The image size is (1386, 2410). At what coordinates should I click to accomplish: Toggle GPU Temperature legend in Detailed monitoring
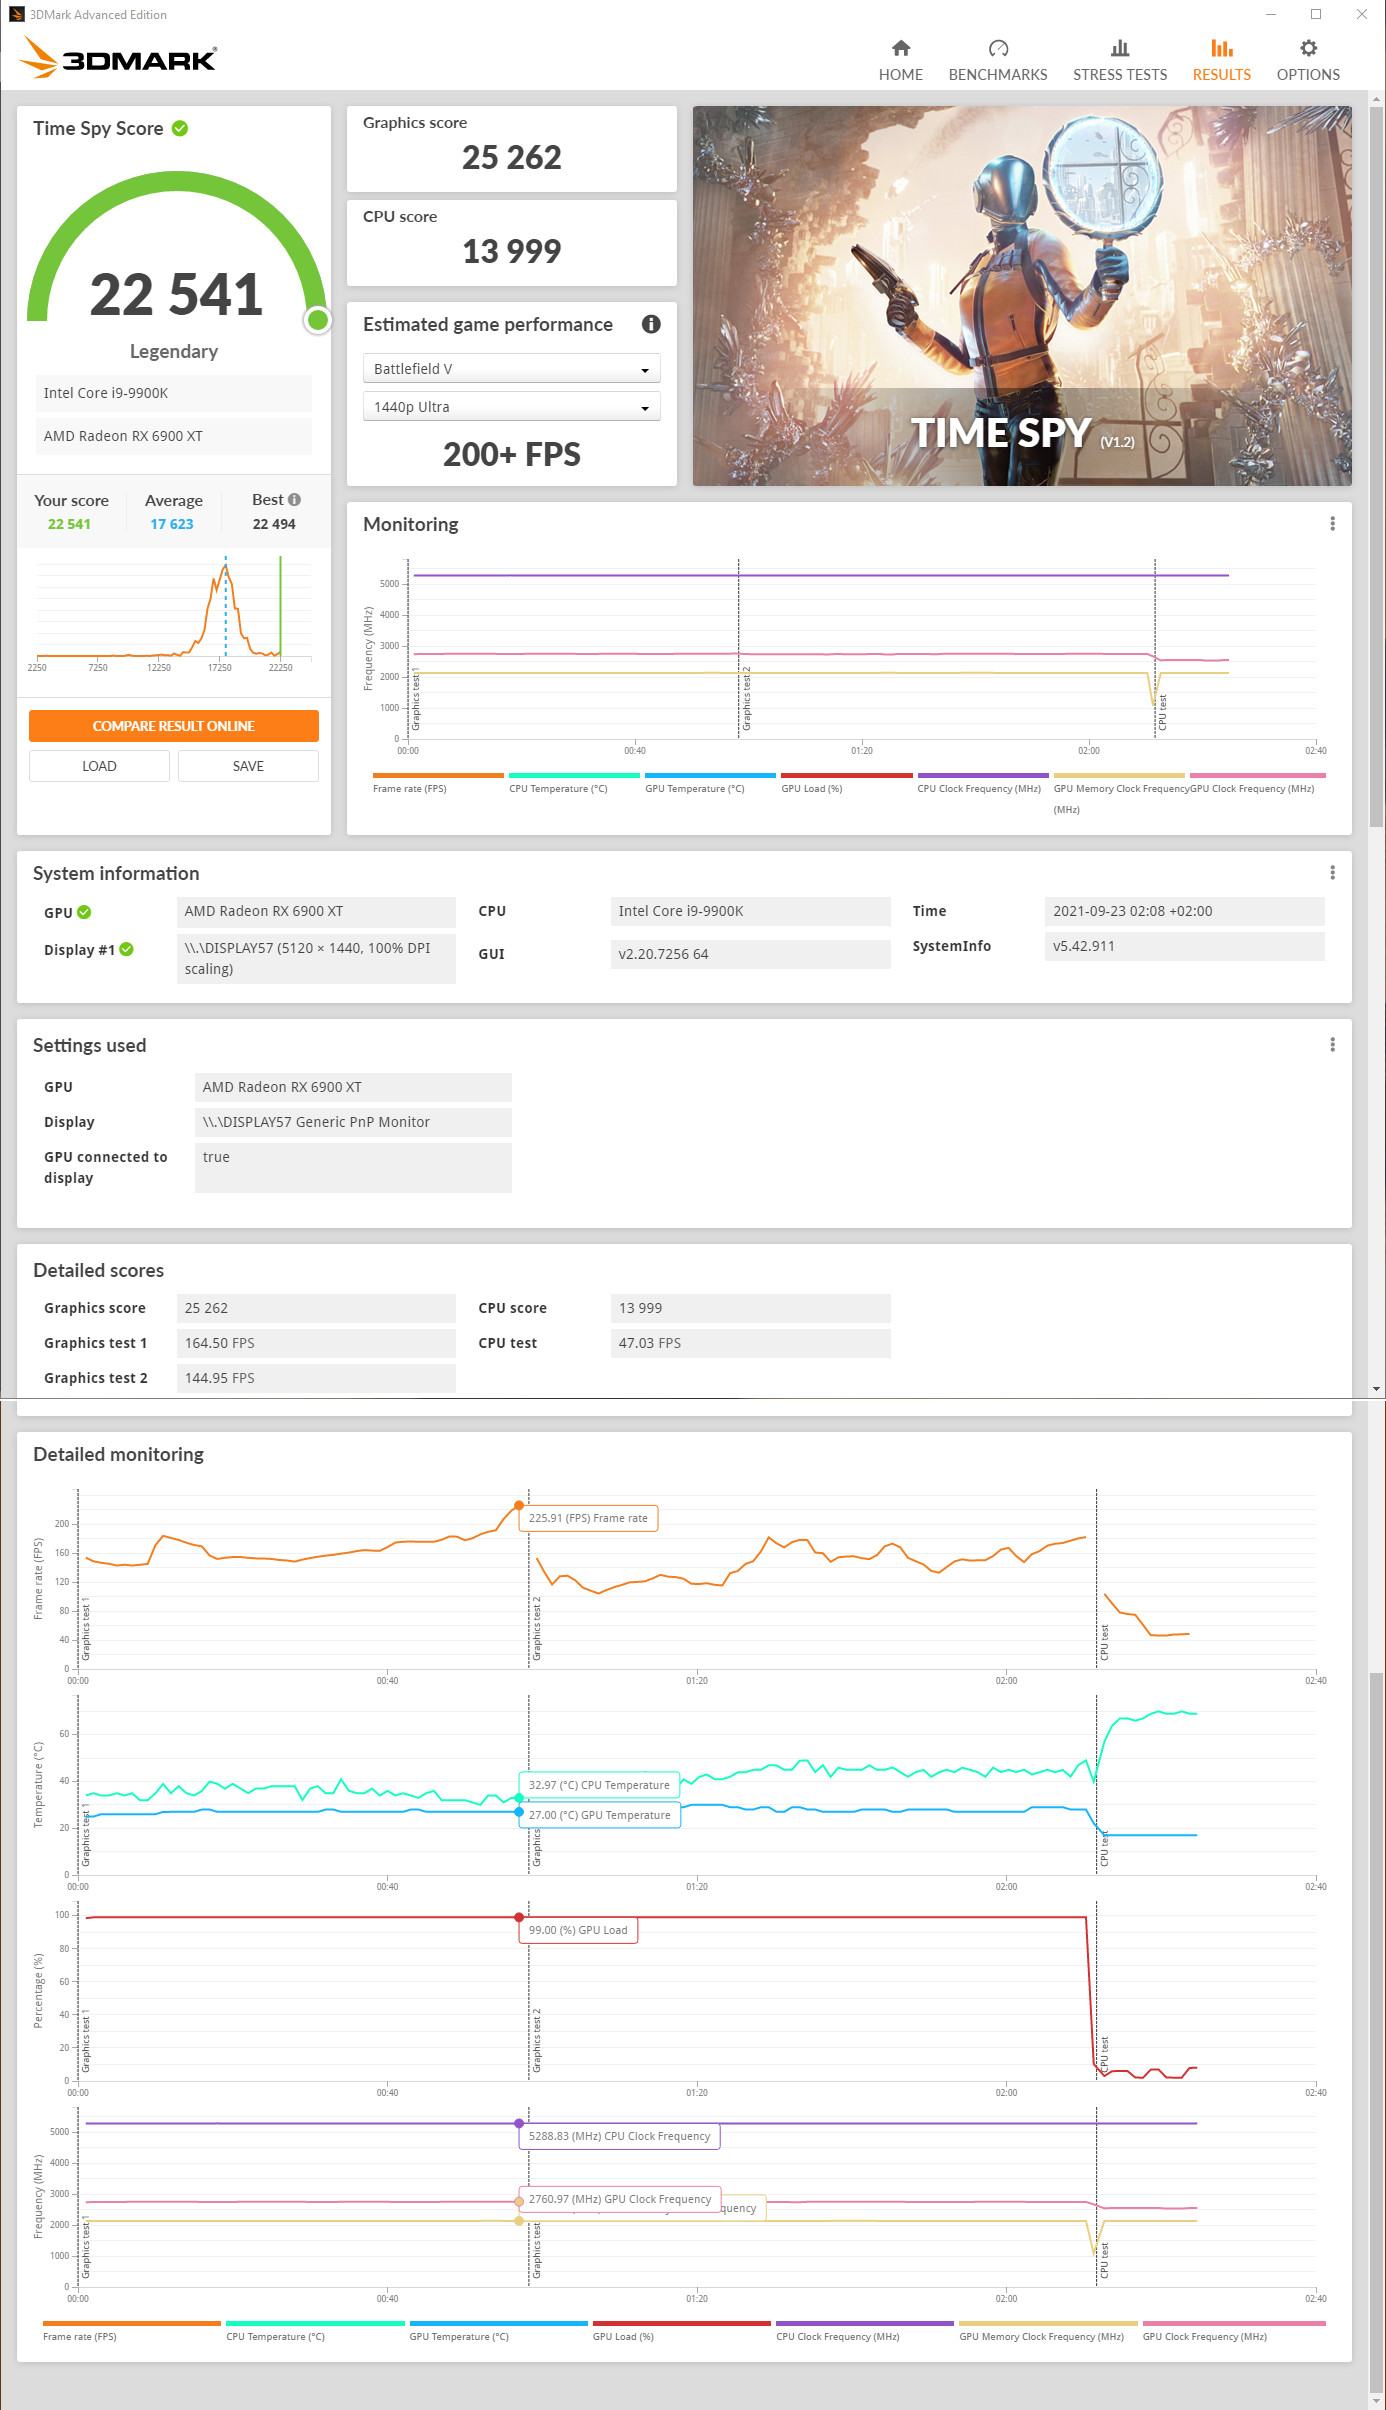pos(498,2331)
